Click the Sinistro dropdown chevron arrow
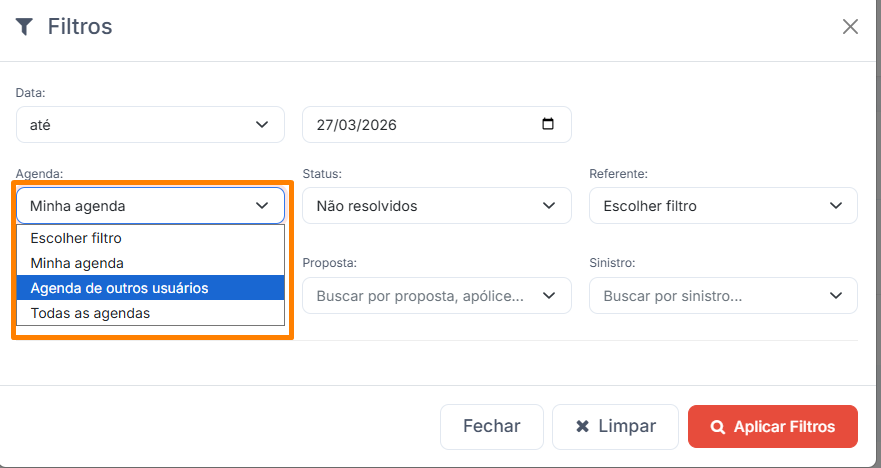Viewport: 881px width, 468px height. coord(836,296)
